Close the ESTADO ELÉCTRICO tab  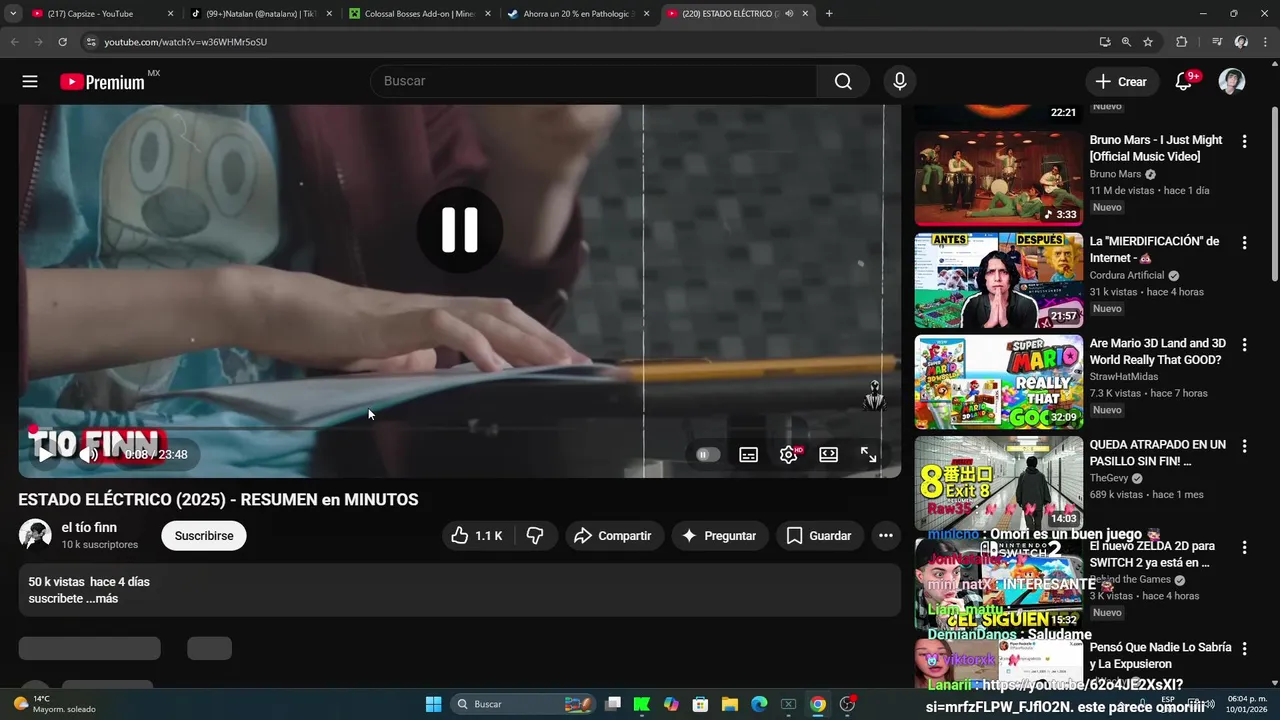806,14
